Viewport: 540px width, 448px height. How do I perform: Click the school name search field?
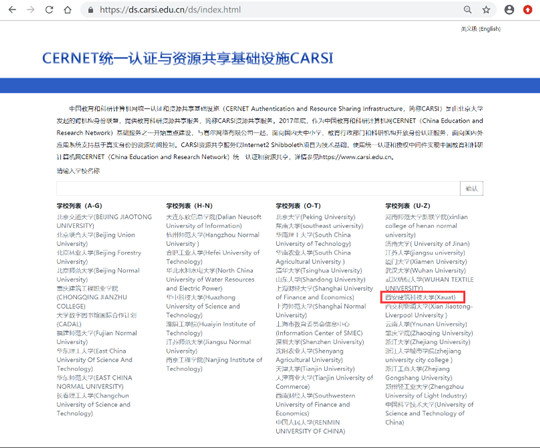[258, 188]
